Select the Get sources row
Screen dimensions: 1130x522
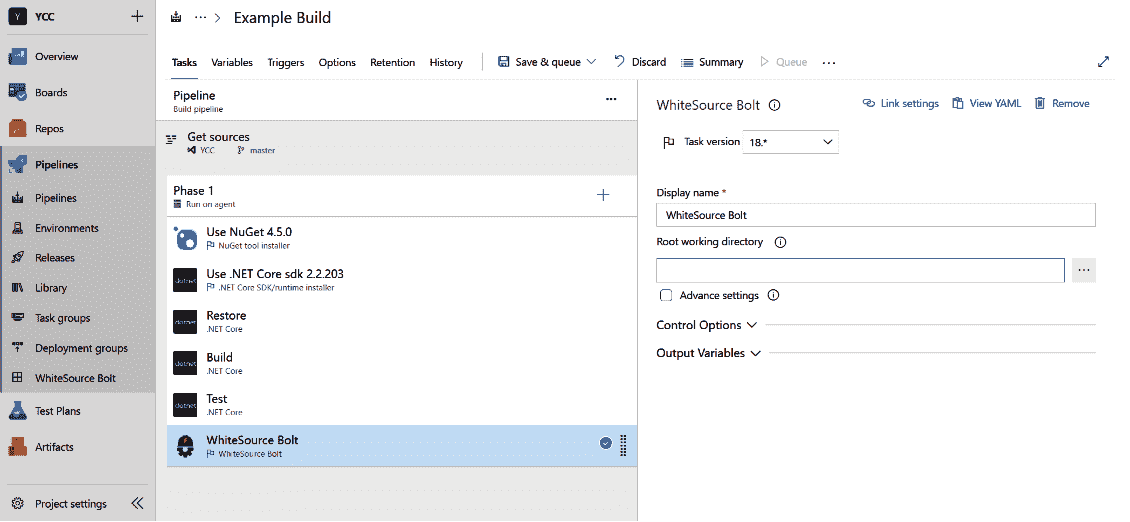[396, 143]
